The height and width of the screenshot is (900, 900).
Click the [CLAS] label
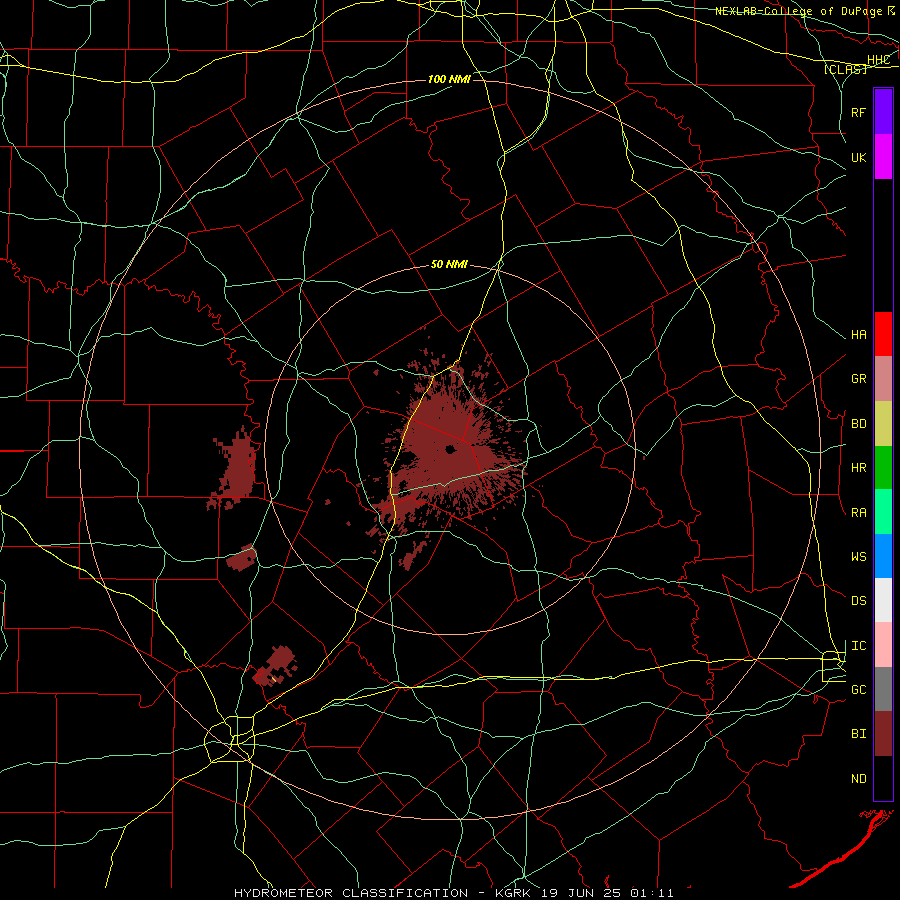coord(845,69)
